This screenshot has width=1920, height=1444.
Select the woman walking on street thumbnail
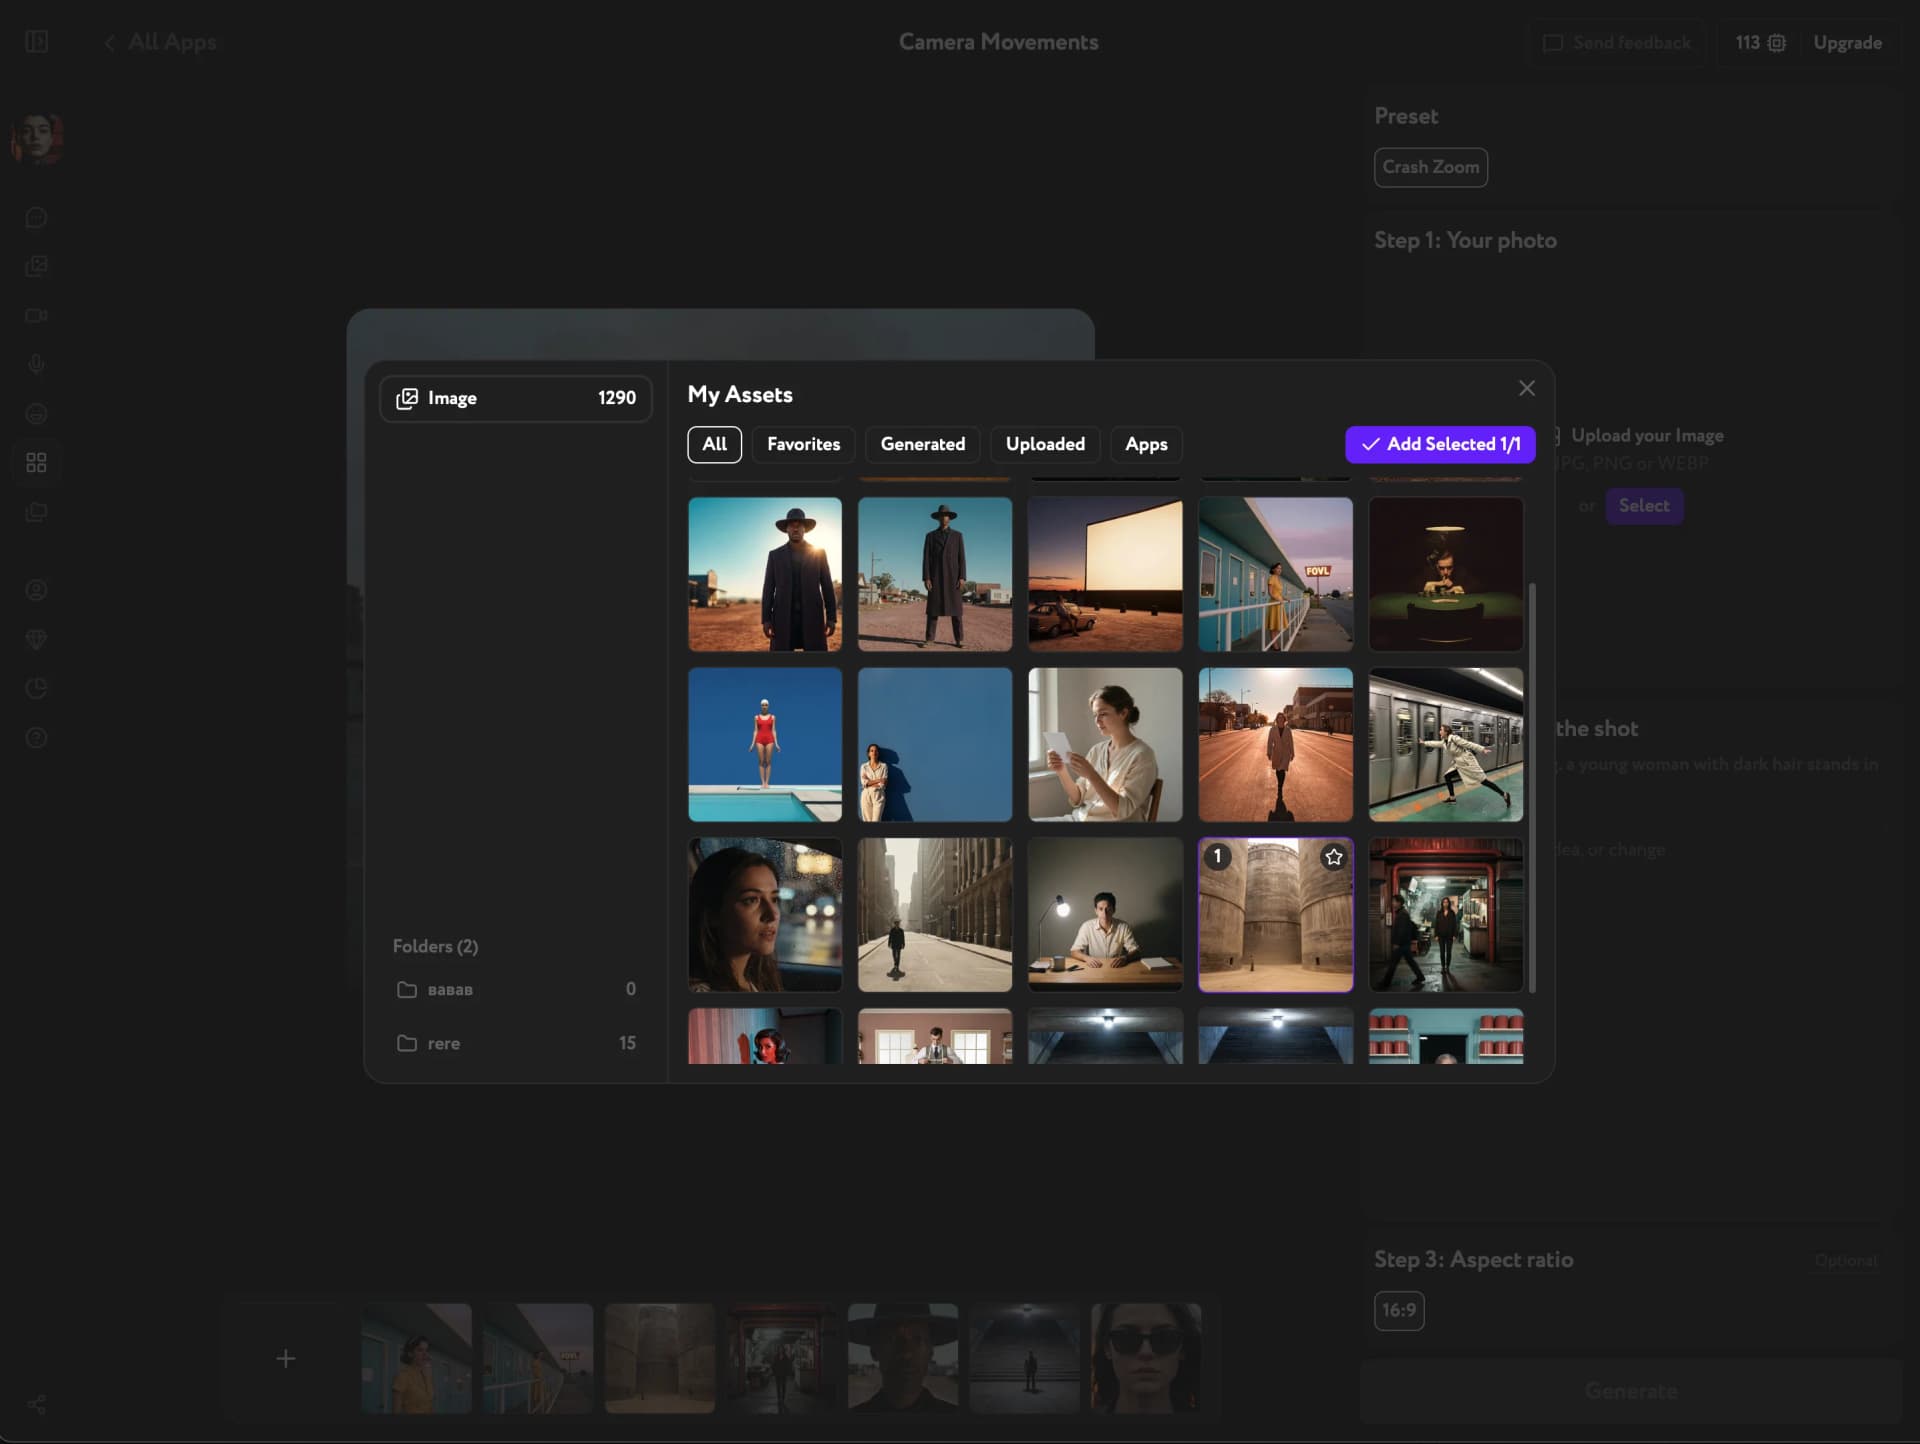click(x=1275, y=745)
